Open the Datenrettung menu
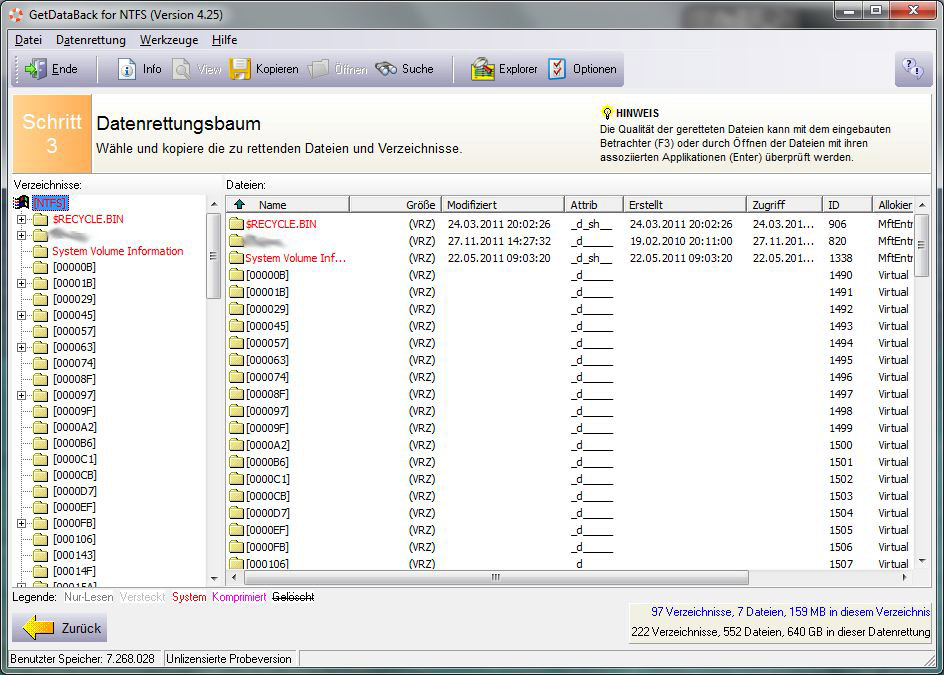 coord(91,40)
